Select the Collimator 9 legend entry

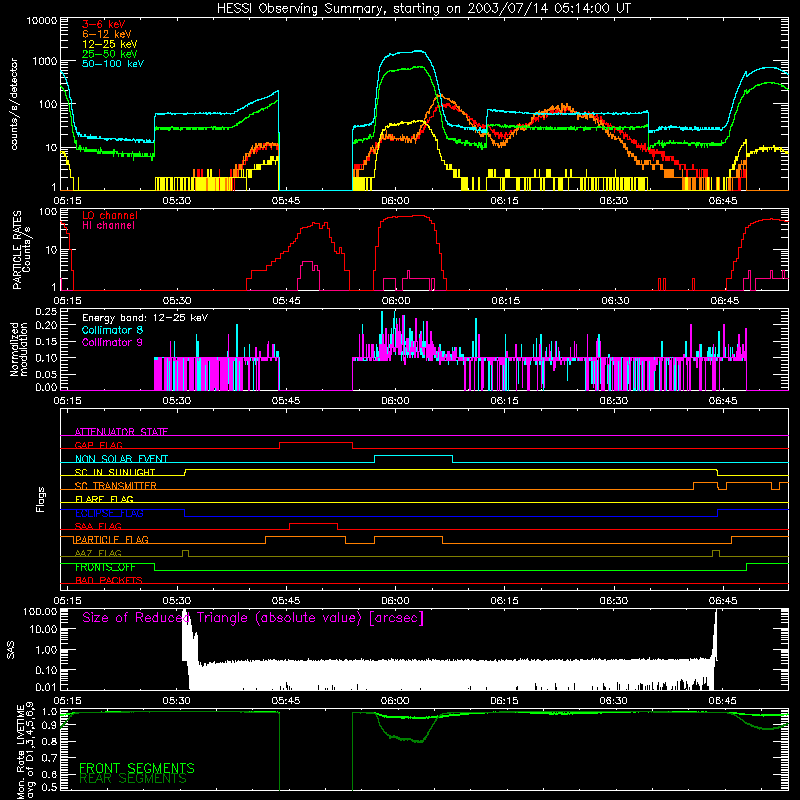[112, 342]
